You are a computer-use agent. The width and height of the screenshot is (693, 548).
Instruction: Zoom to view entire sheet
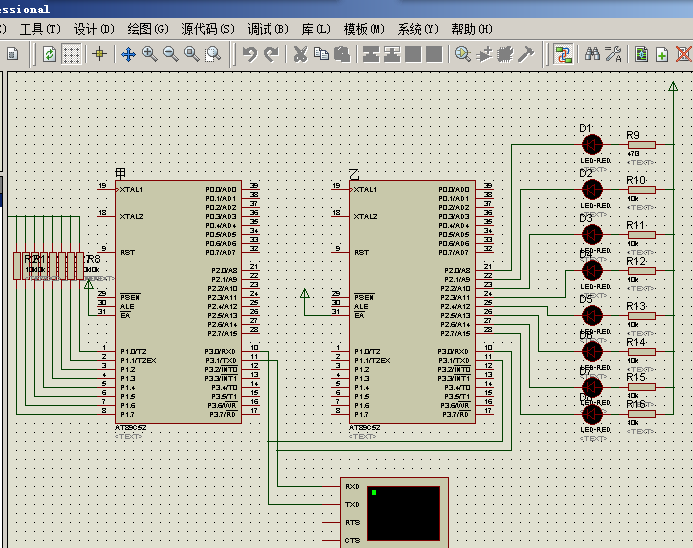(x=192, y=54)
